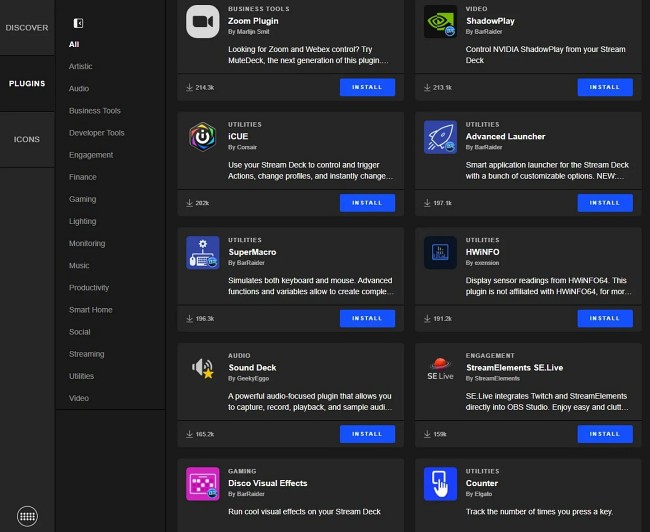This screenshot has width=650, height=532.
Task: Click download icon on Advanced Launcher card
Action: point(427,203)
